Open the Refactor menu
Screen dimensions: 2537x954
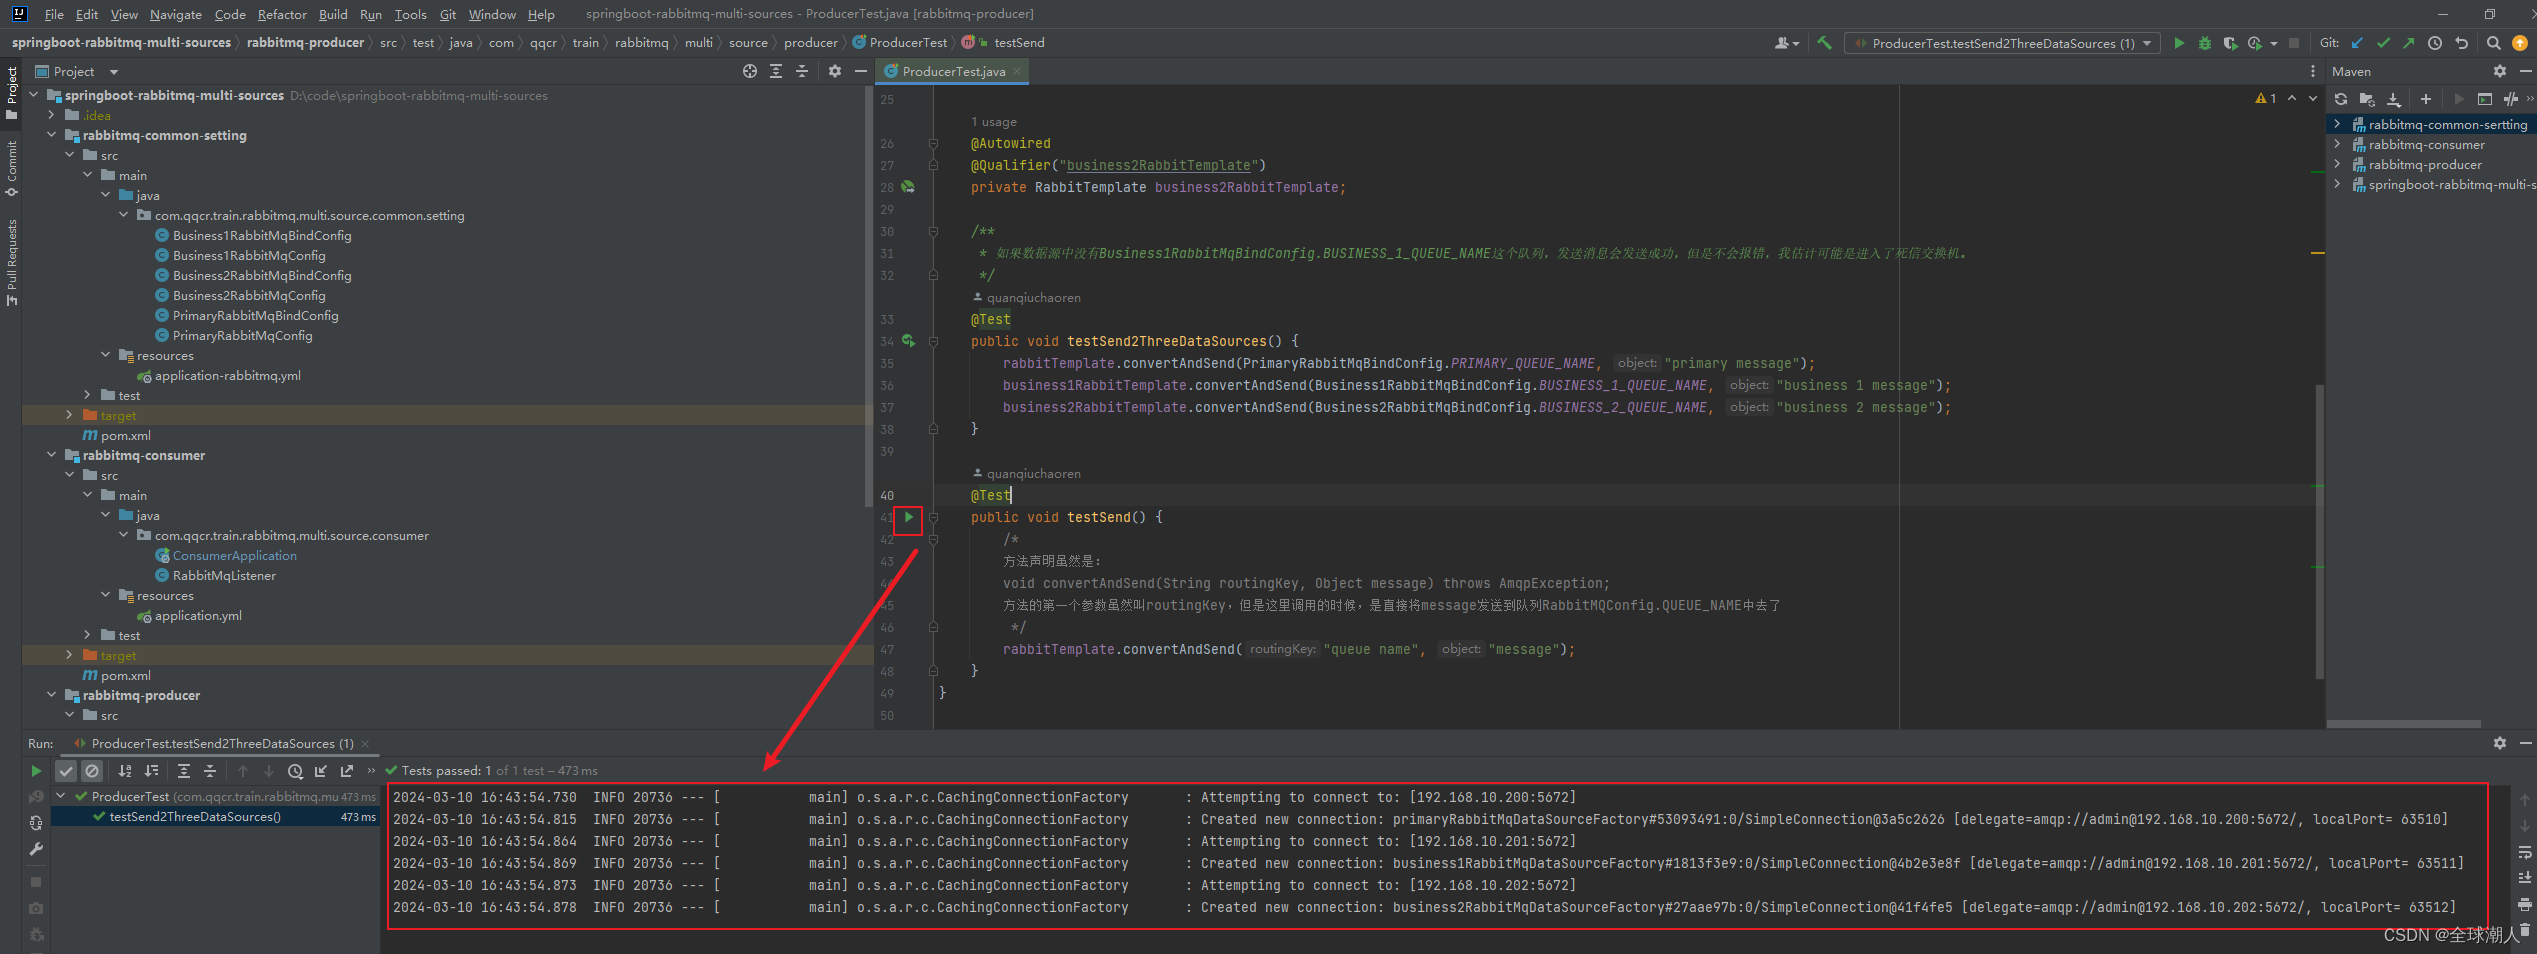point(282,14)
